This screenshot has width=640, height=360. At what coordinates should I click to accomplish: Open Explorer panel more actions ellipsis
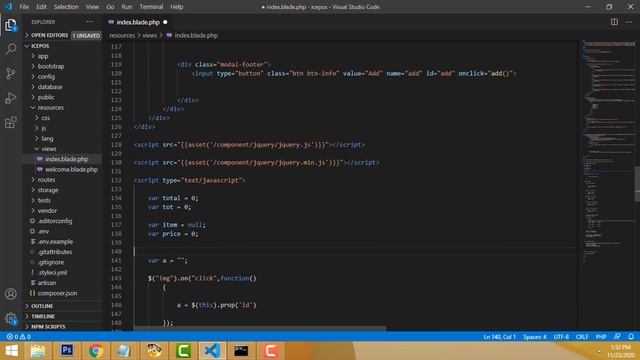click(x=90, y=22)
